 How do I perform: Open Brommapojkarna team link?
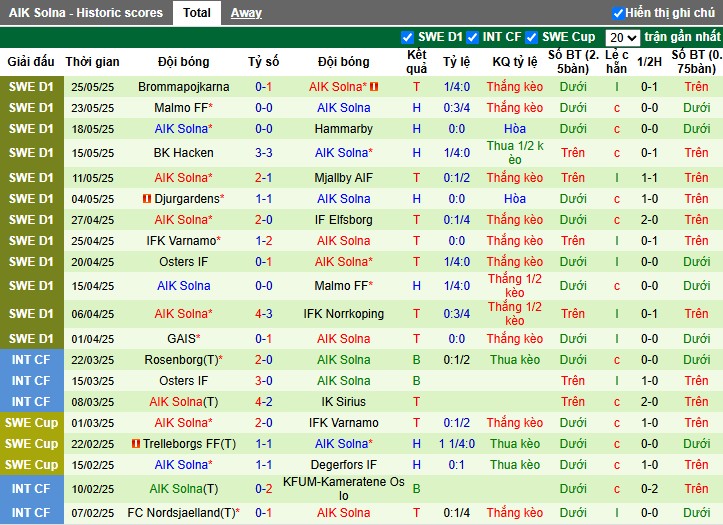[x=183, y=87]
